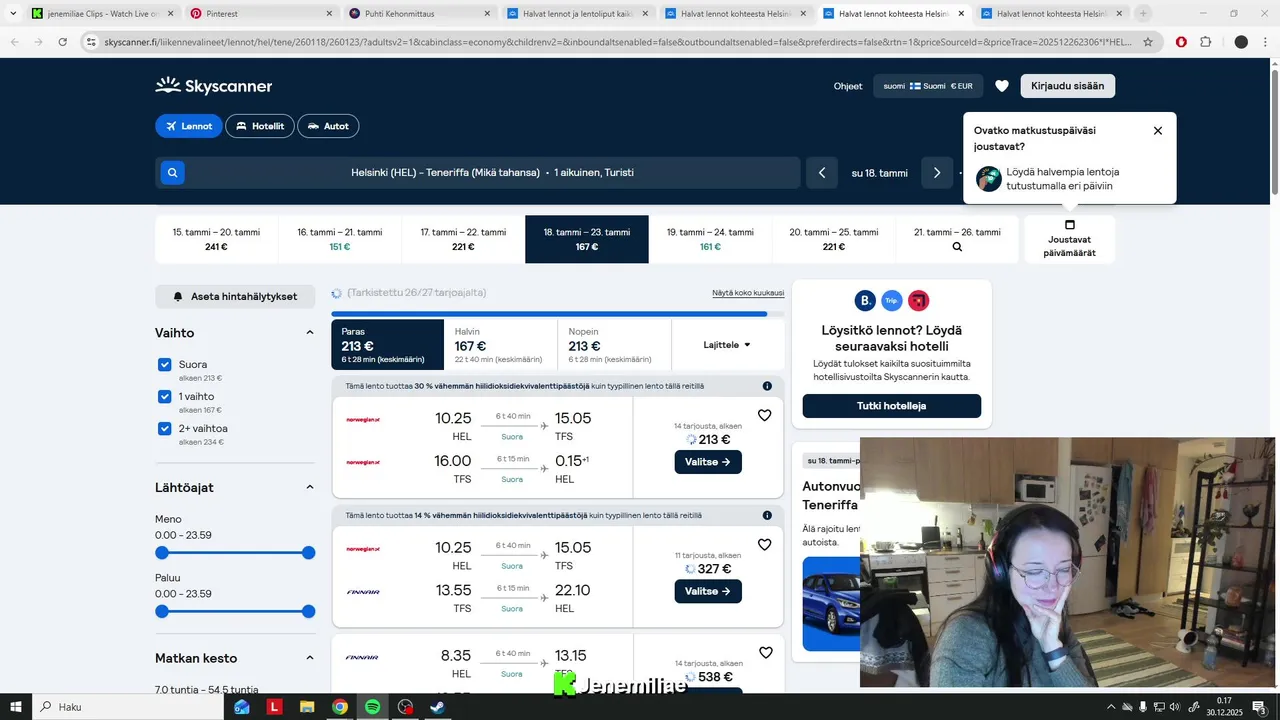Reload the page
The image size is (1280, 720).
(x=62, y=42)
